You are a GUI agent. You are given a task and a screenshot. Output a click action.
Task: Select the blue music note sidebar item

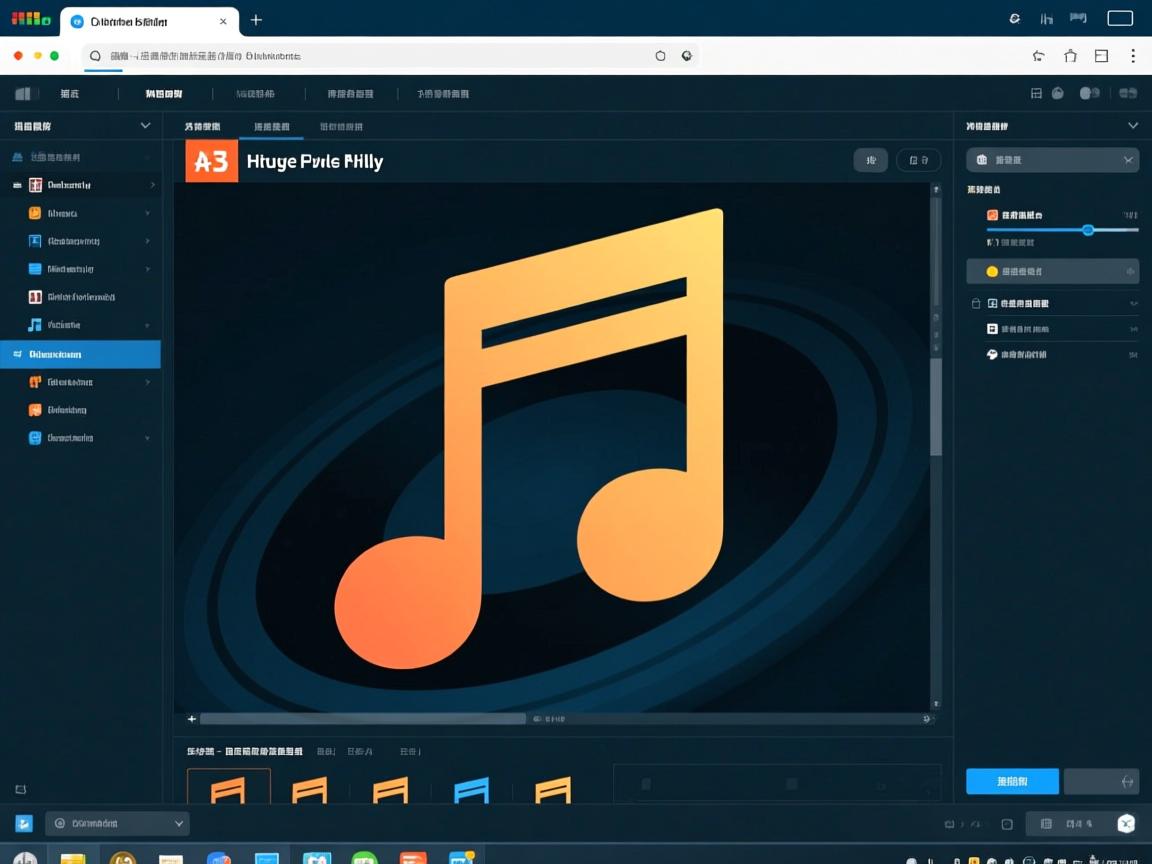pos(35,325)
